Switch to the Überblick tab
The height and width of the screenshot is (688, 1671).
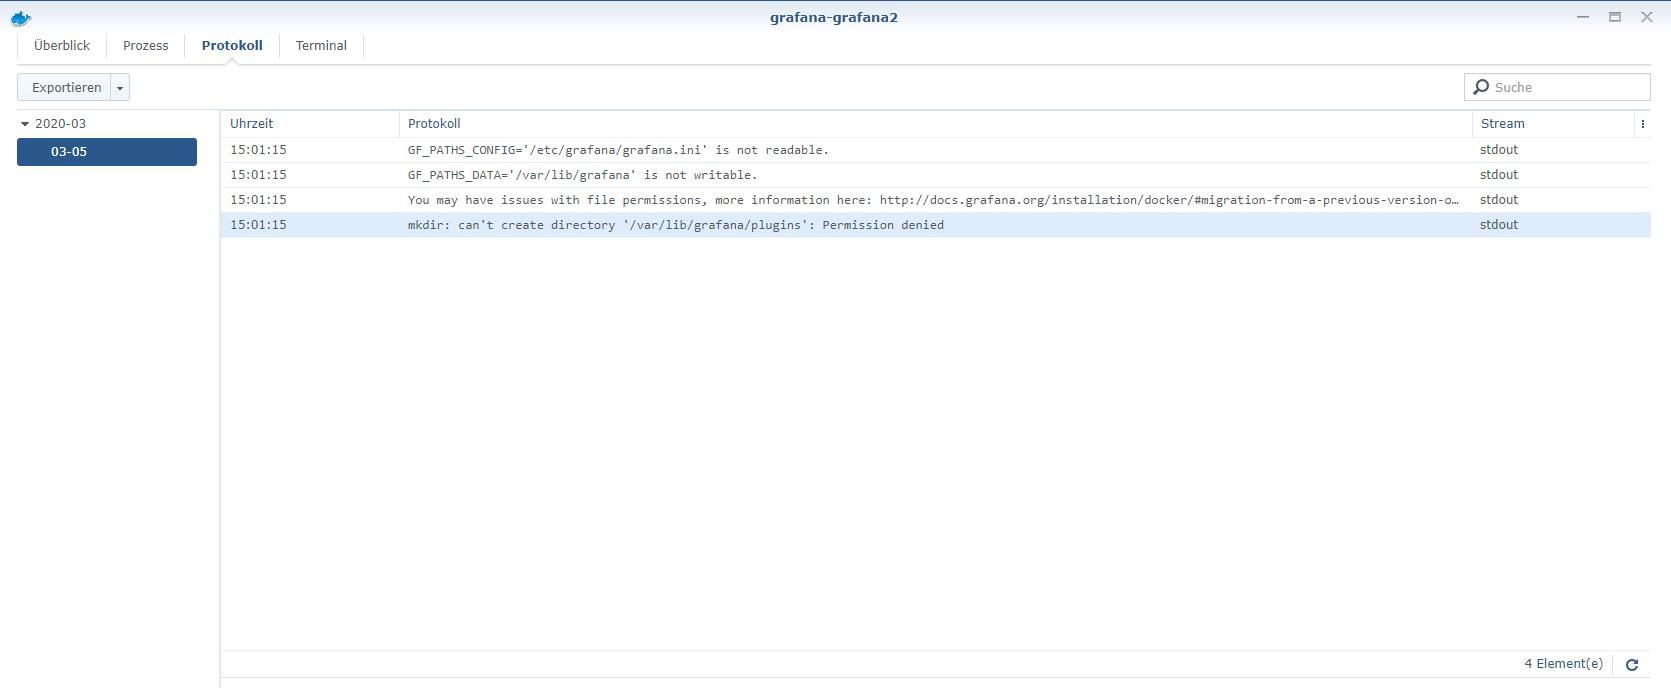point(62,46)
